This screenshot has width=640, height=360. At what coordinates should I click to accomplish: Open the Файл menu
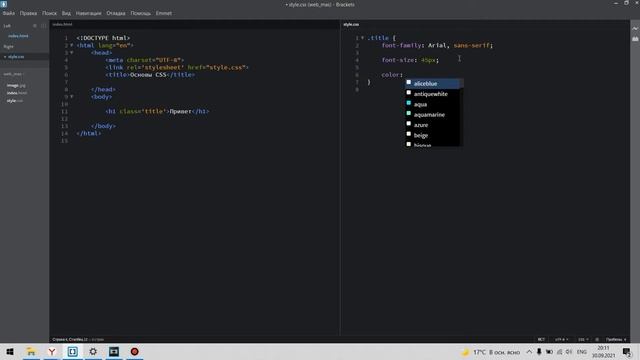[x=9, y=13]
